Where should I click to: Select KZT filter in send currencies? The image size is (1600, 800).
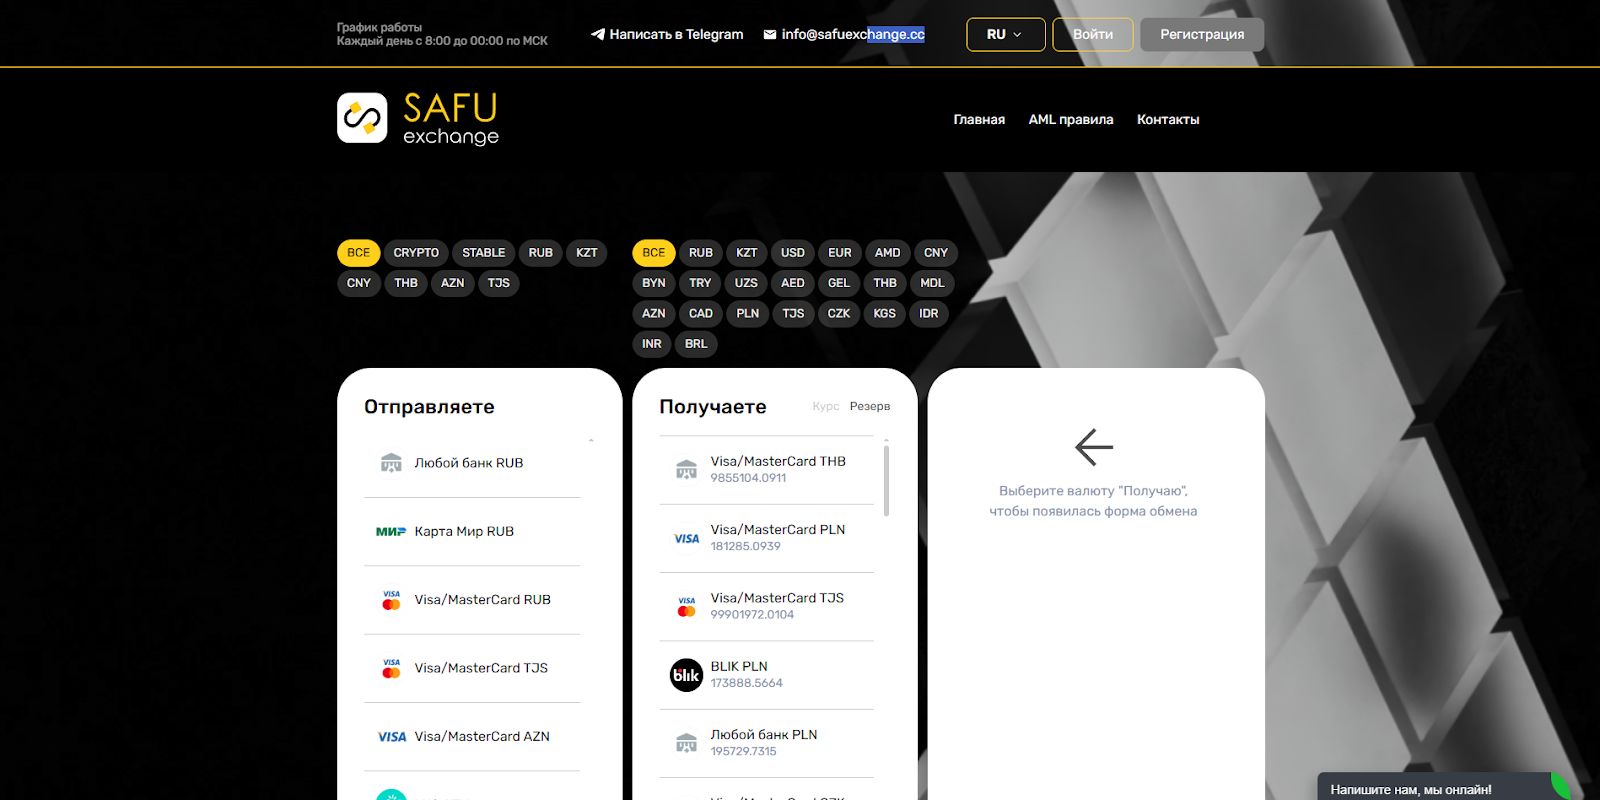587,253
